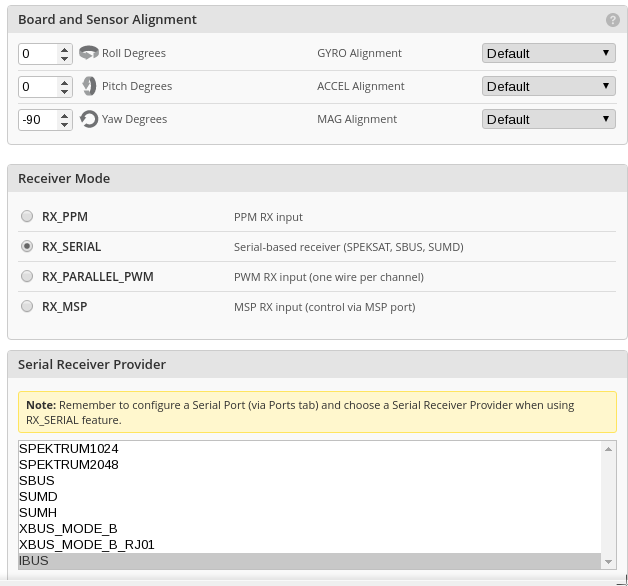Image resolution: width=628 pixels, height=586 pixels.
Task: Click the Roll Degrees rotation icon
Action: coord(89,53)
